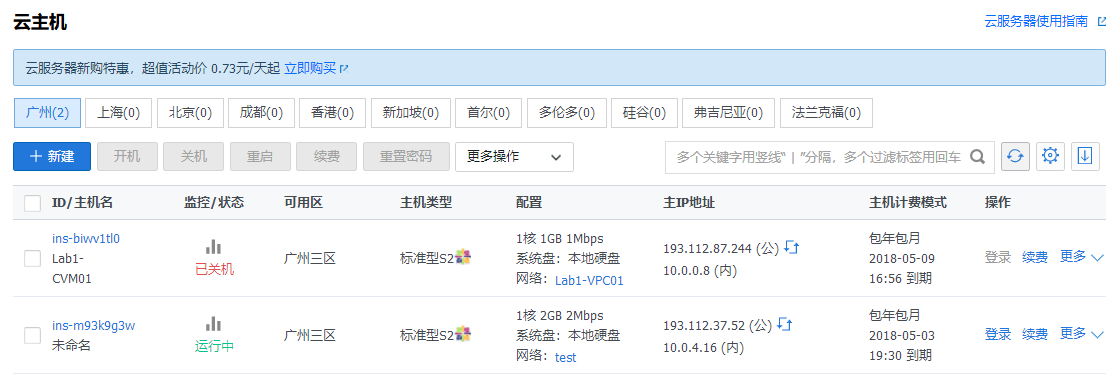Click the S2 type icon in 未命名 row
This screenshot has height=382, width=1115.
click(x=463, y=334)
